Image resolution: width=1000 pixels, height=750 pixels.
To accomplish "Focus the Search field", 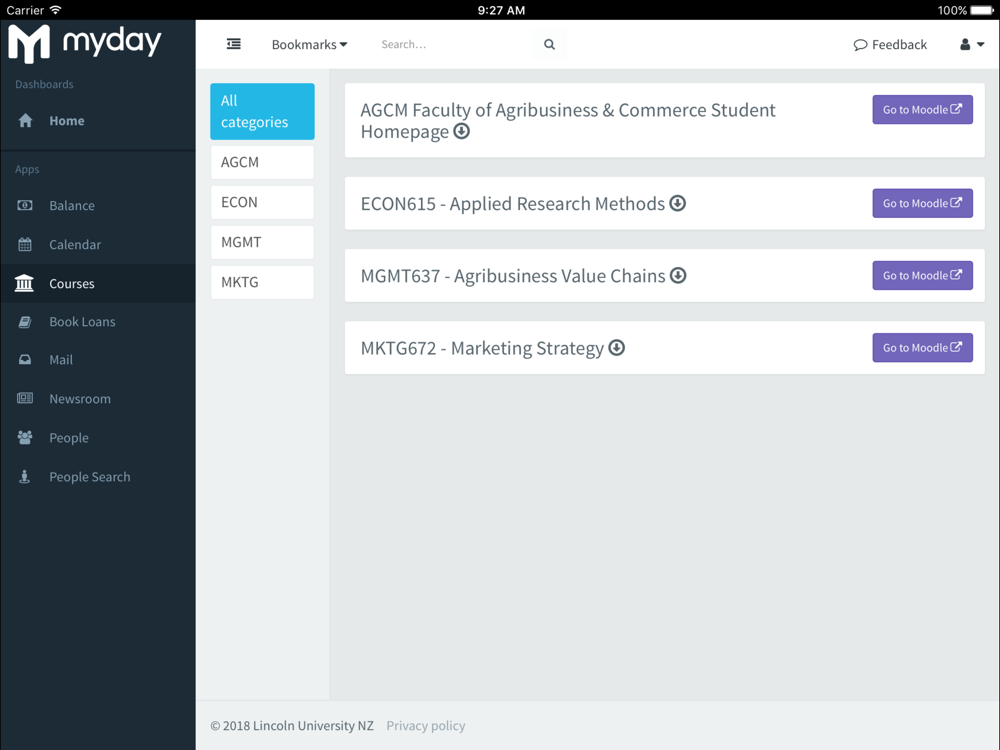I will (455, 44).
